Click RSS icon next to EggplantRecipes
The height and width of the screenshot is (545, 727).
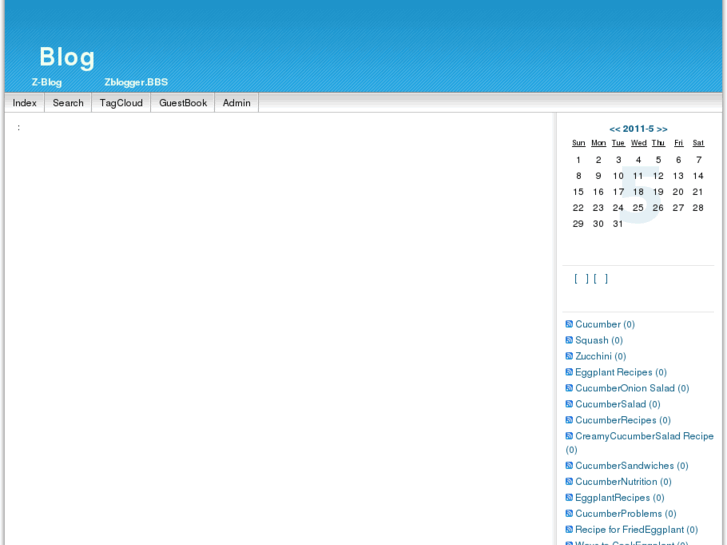(569, 497)
